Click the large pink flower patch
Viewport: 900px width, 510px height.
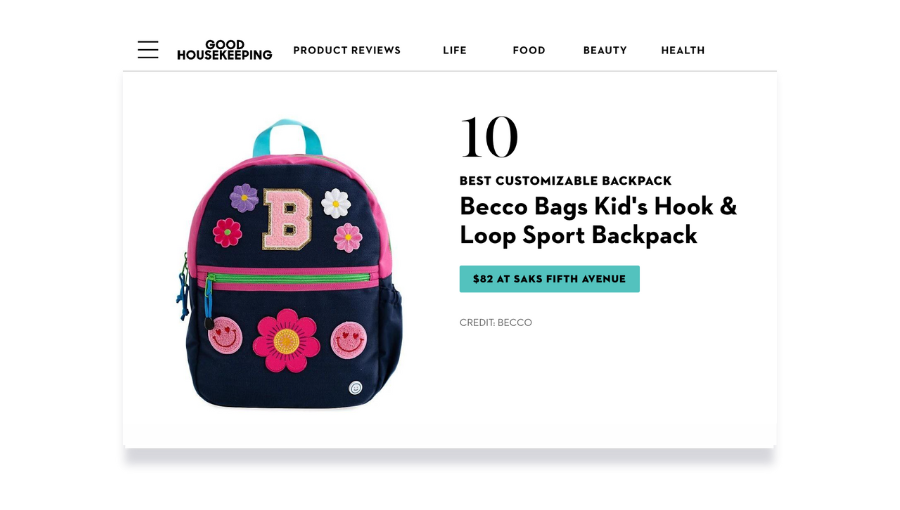(x=286, y=341)
